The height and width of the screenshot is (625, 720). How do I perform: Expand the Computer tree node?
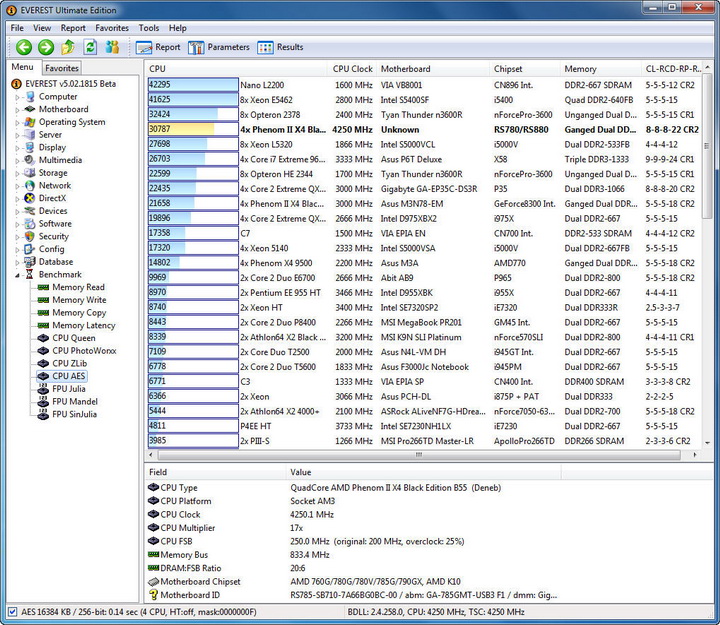click(x=17, y=97)
